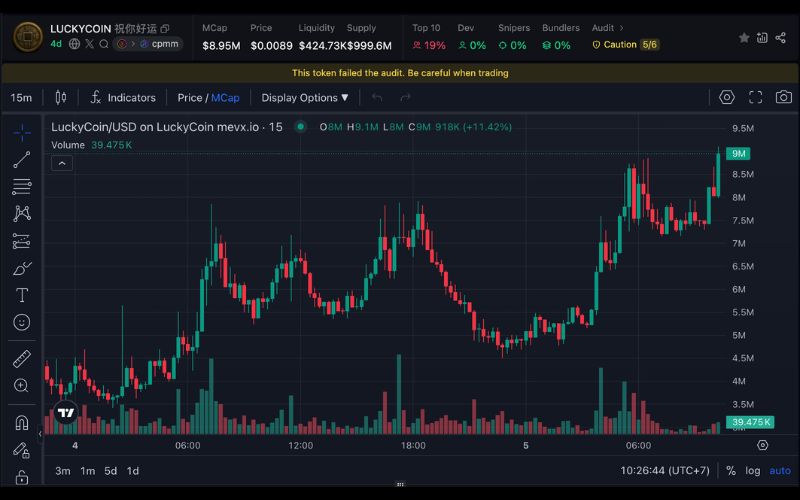The image size is (800, 500).
Task: Click the Caution 5/6 audit badge
Action: [626, 45]
